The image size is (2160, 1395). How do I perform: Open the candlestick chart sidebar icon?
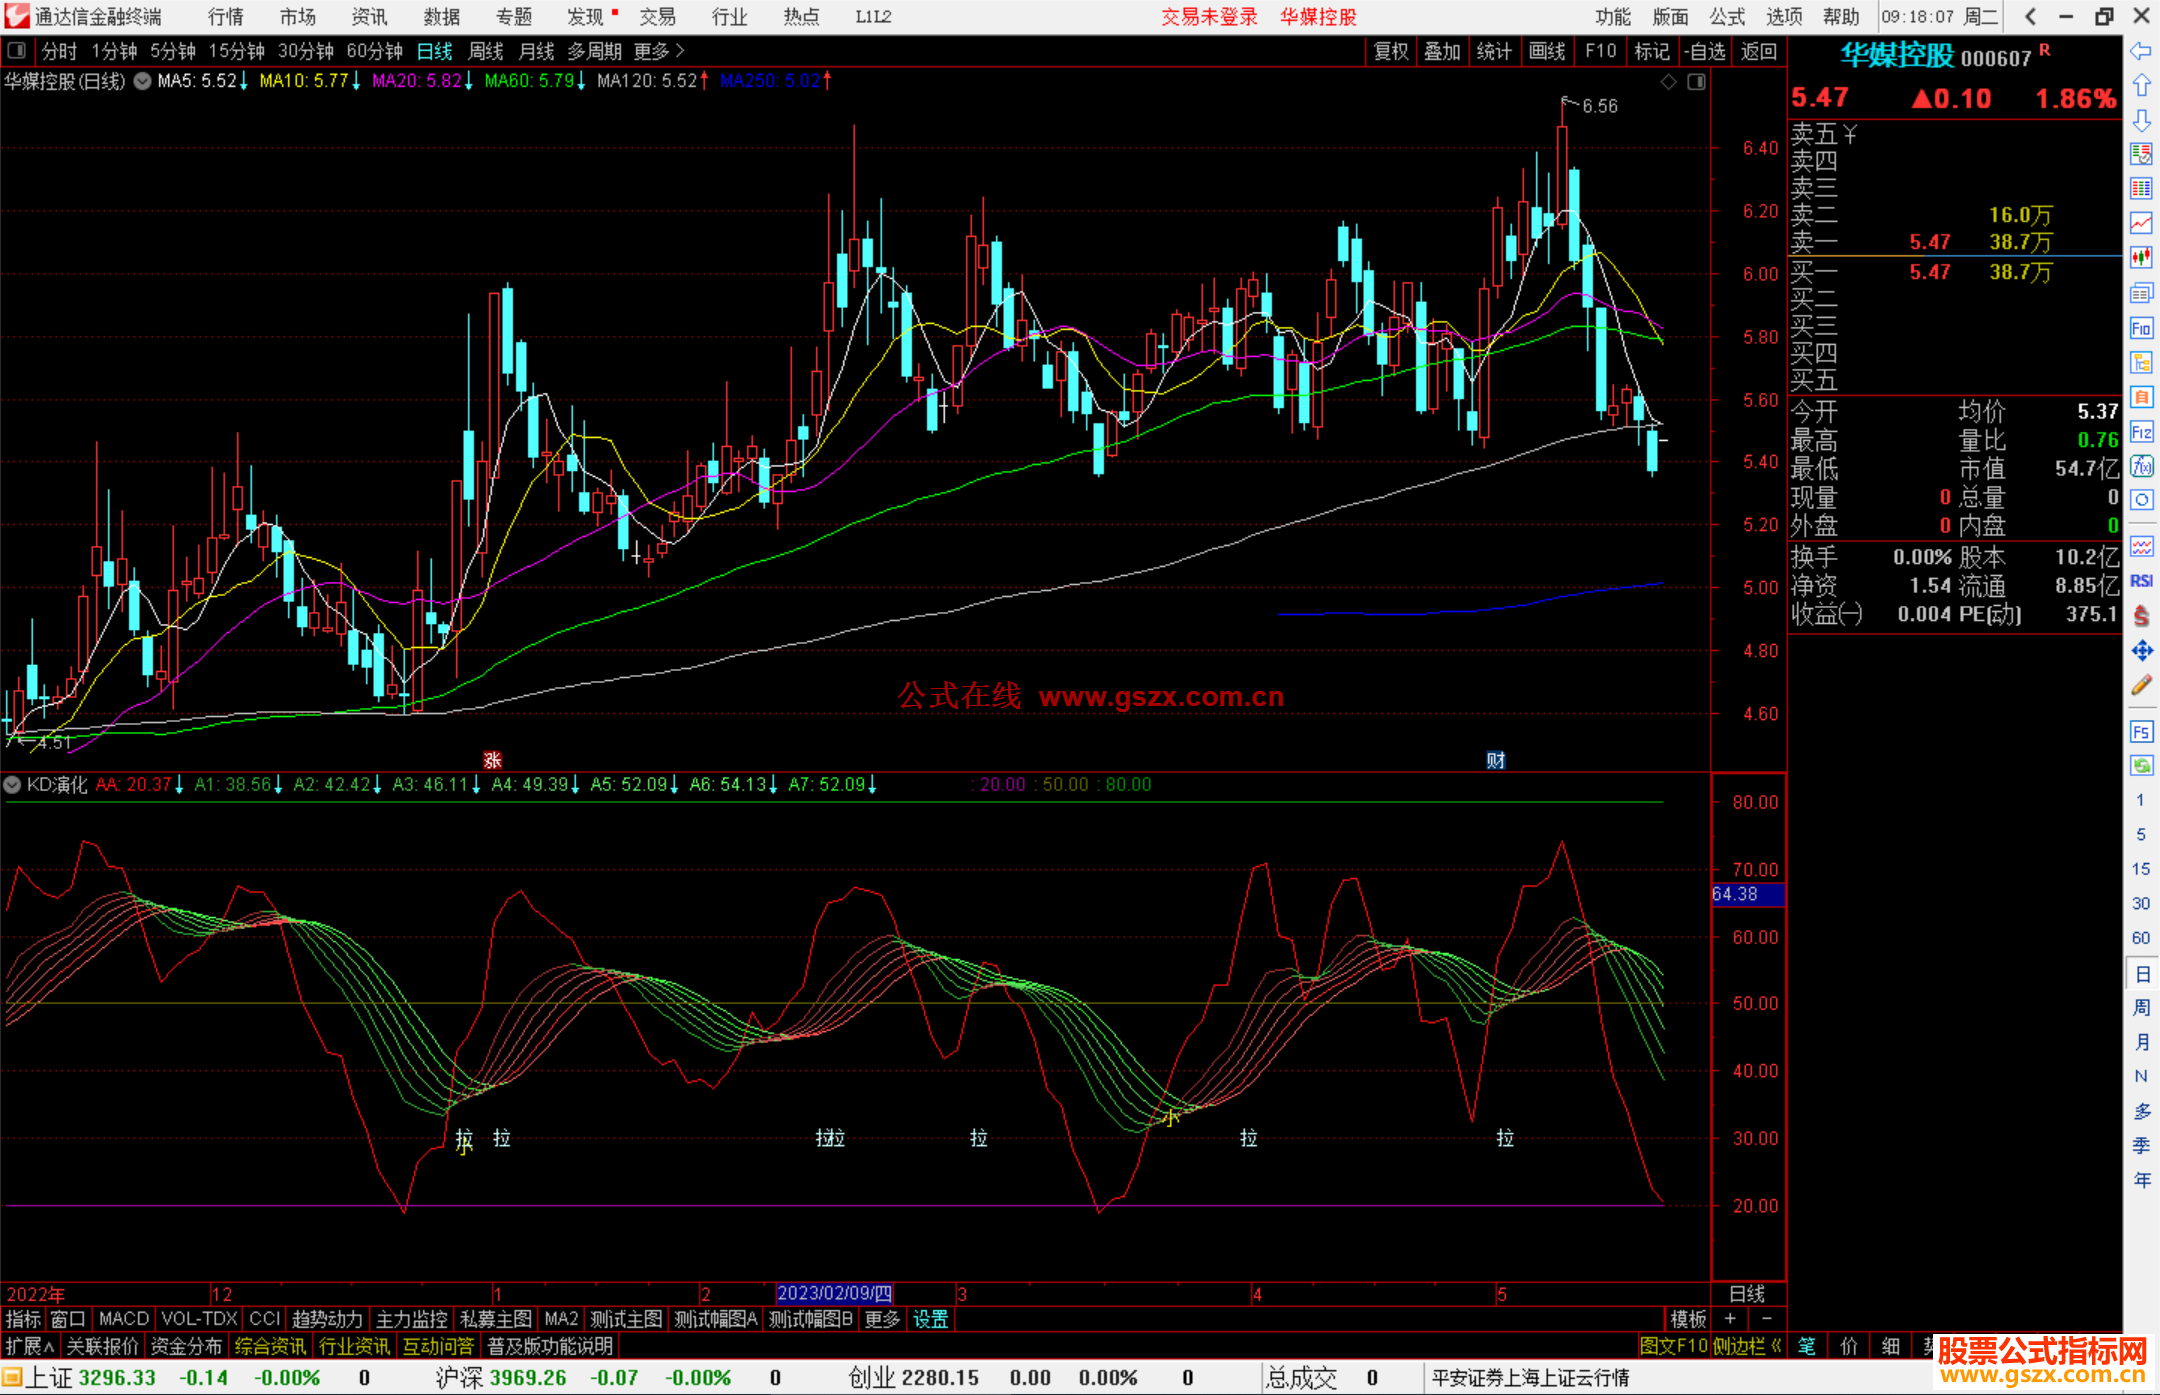click(2141, 257)
